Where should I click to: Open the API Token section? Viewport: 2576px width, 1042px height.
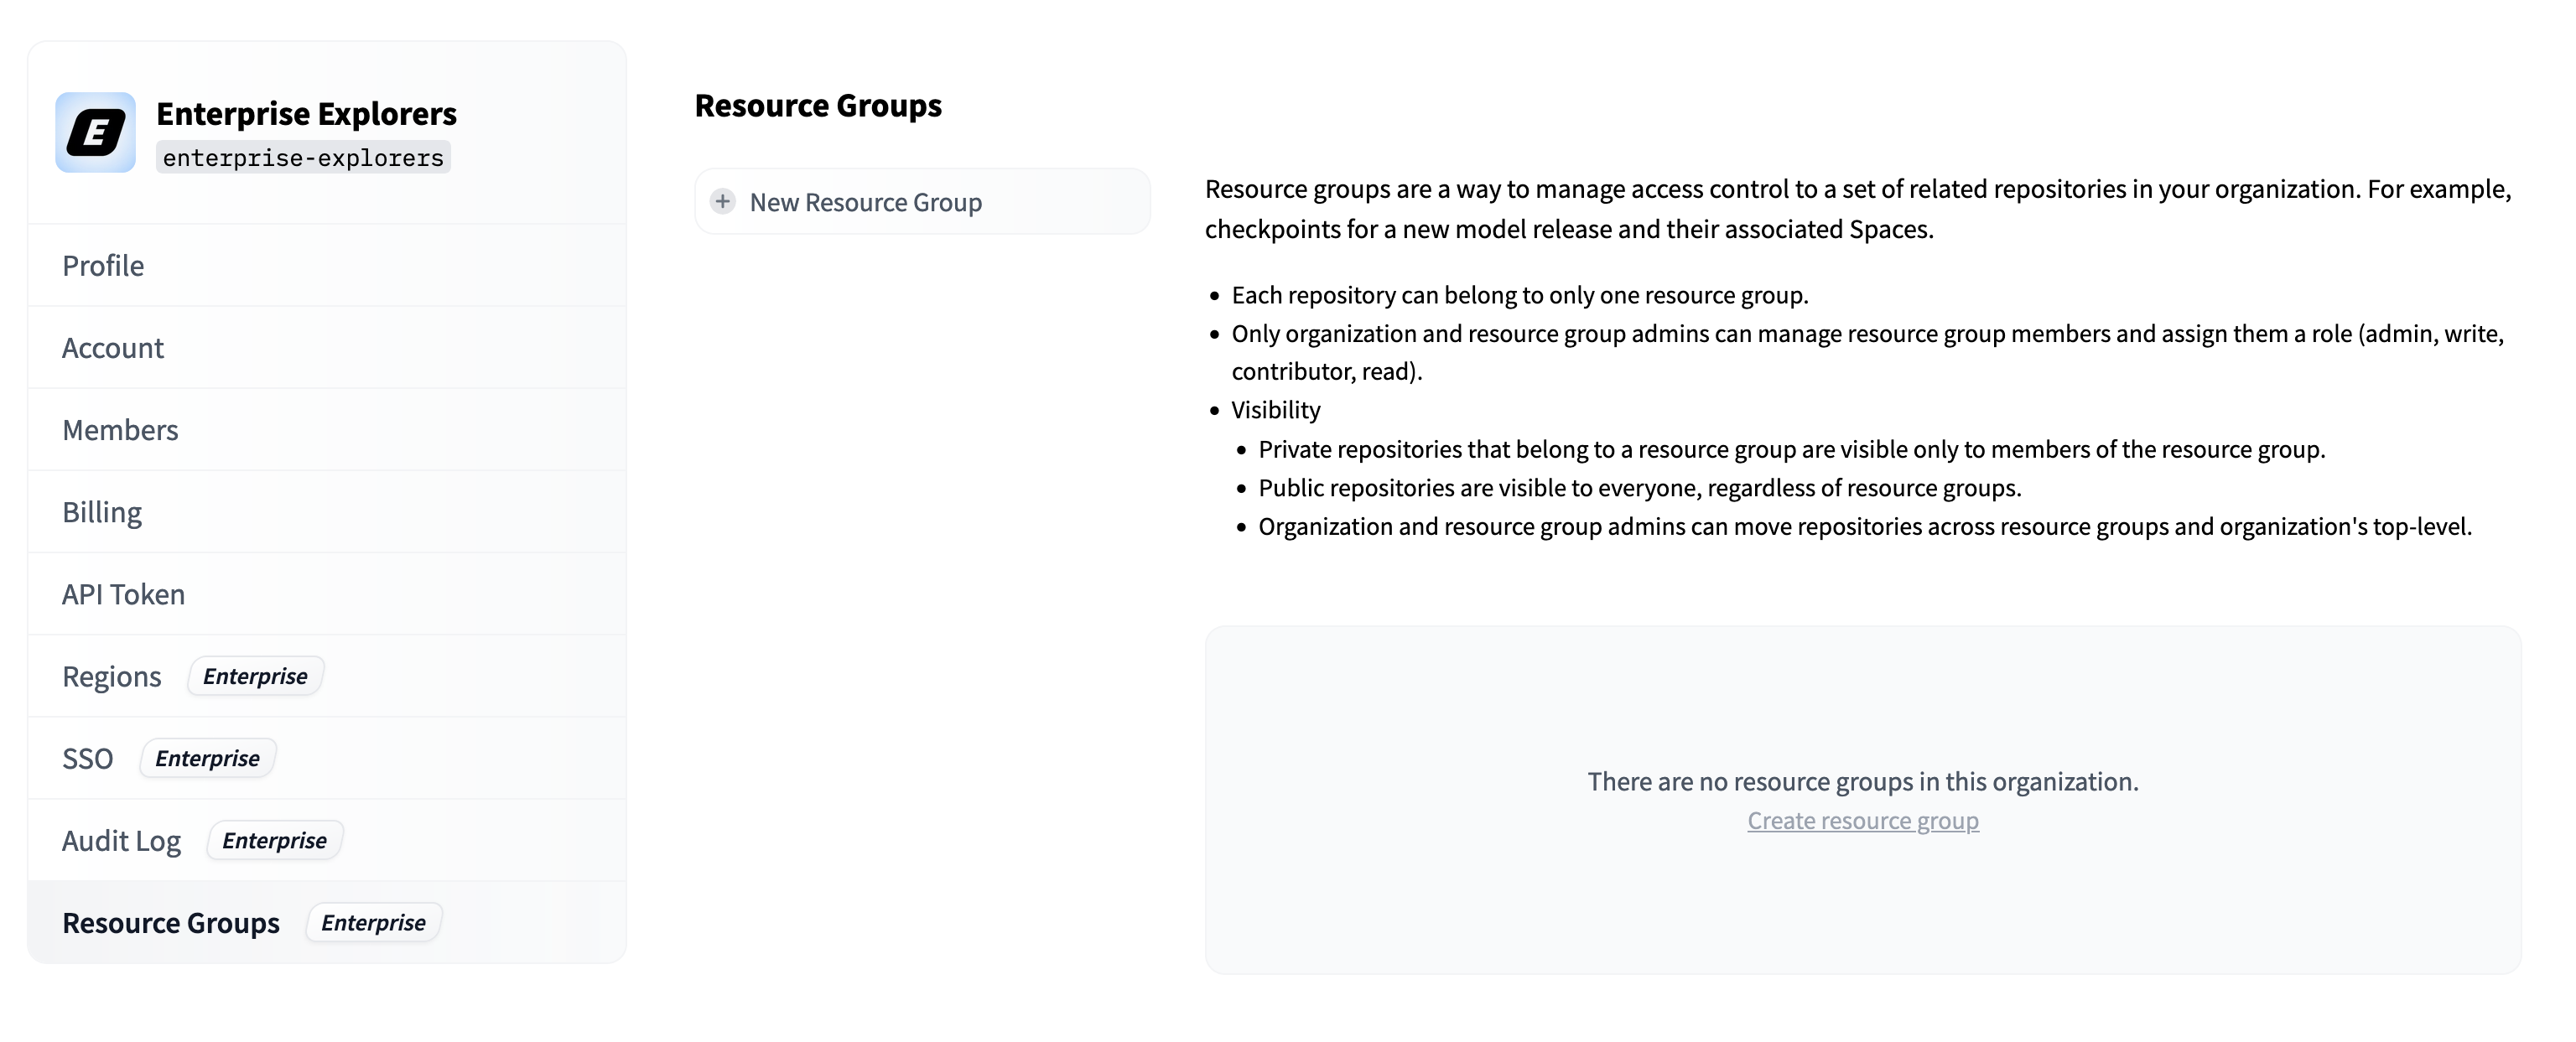[123, 594]
